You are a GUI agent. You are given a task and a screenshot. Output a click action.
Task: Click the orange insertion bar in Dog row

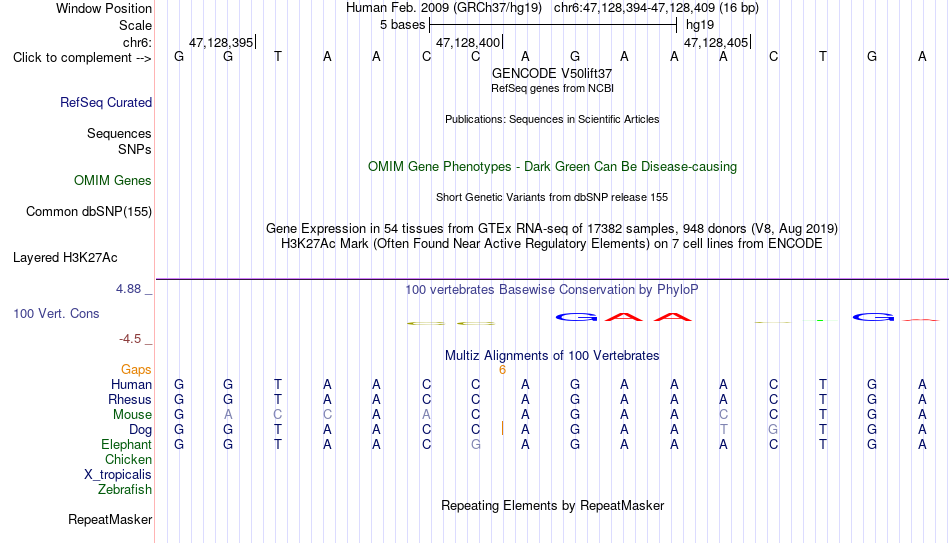502,429
